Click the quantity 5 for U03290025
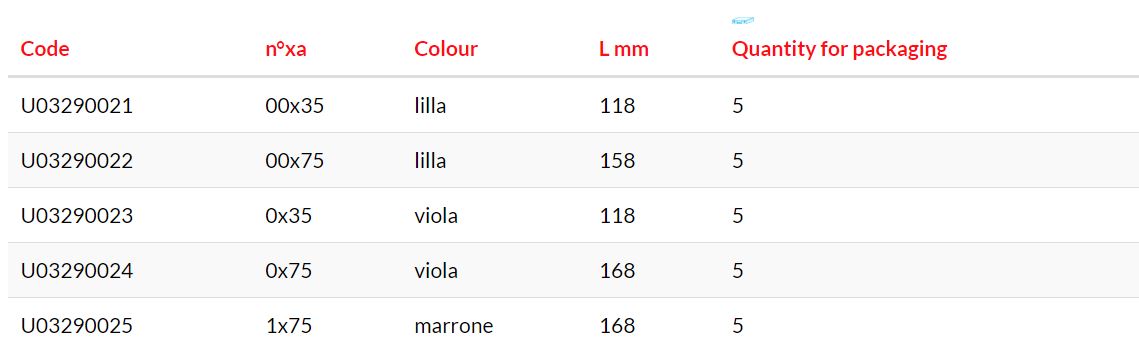The width and height of the screenshot is (1139, 361). 738,326
